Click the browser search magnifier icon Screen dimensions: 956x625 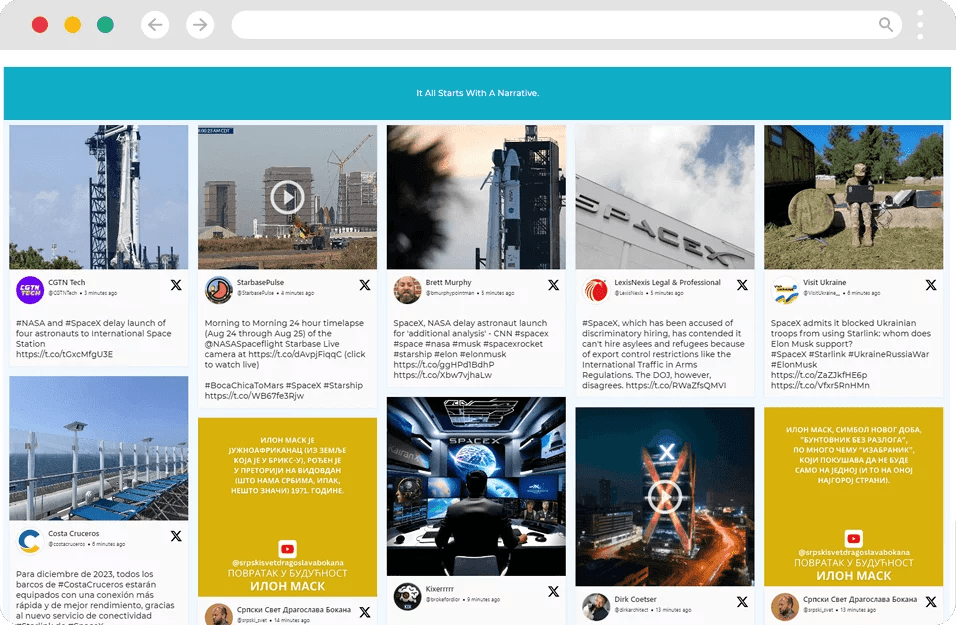pos(885,24)
